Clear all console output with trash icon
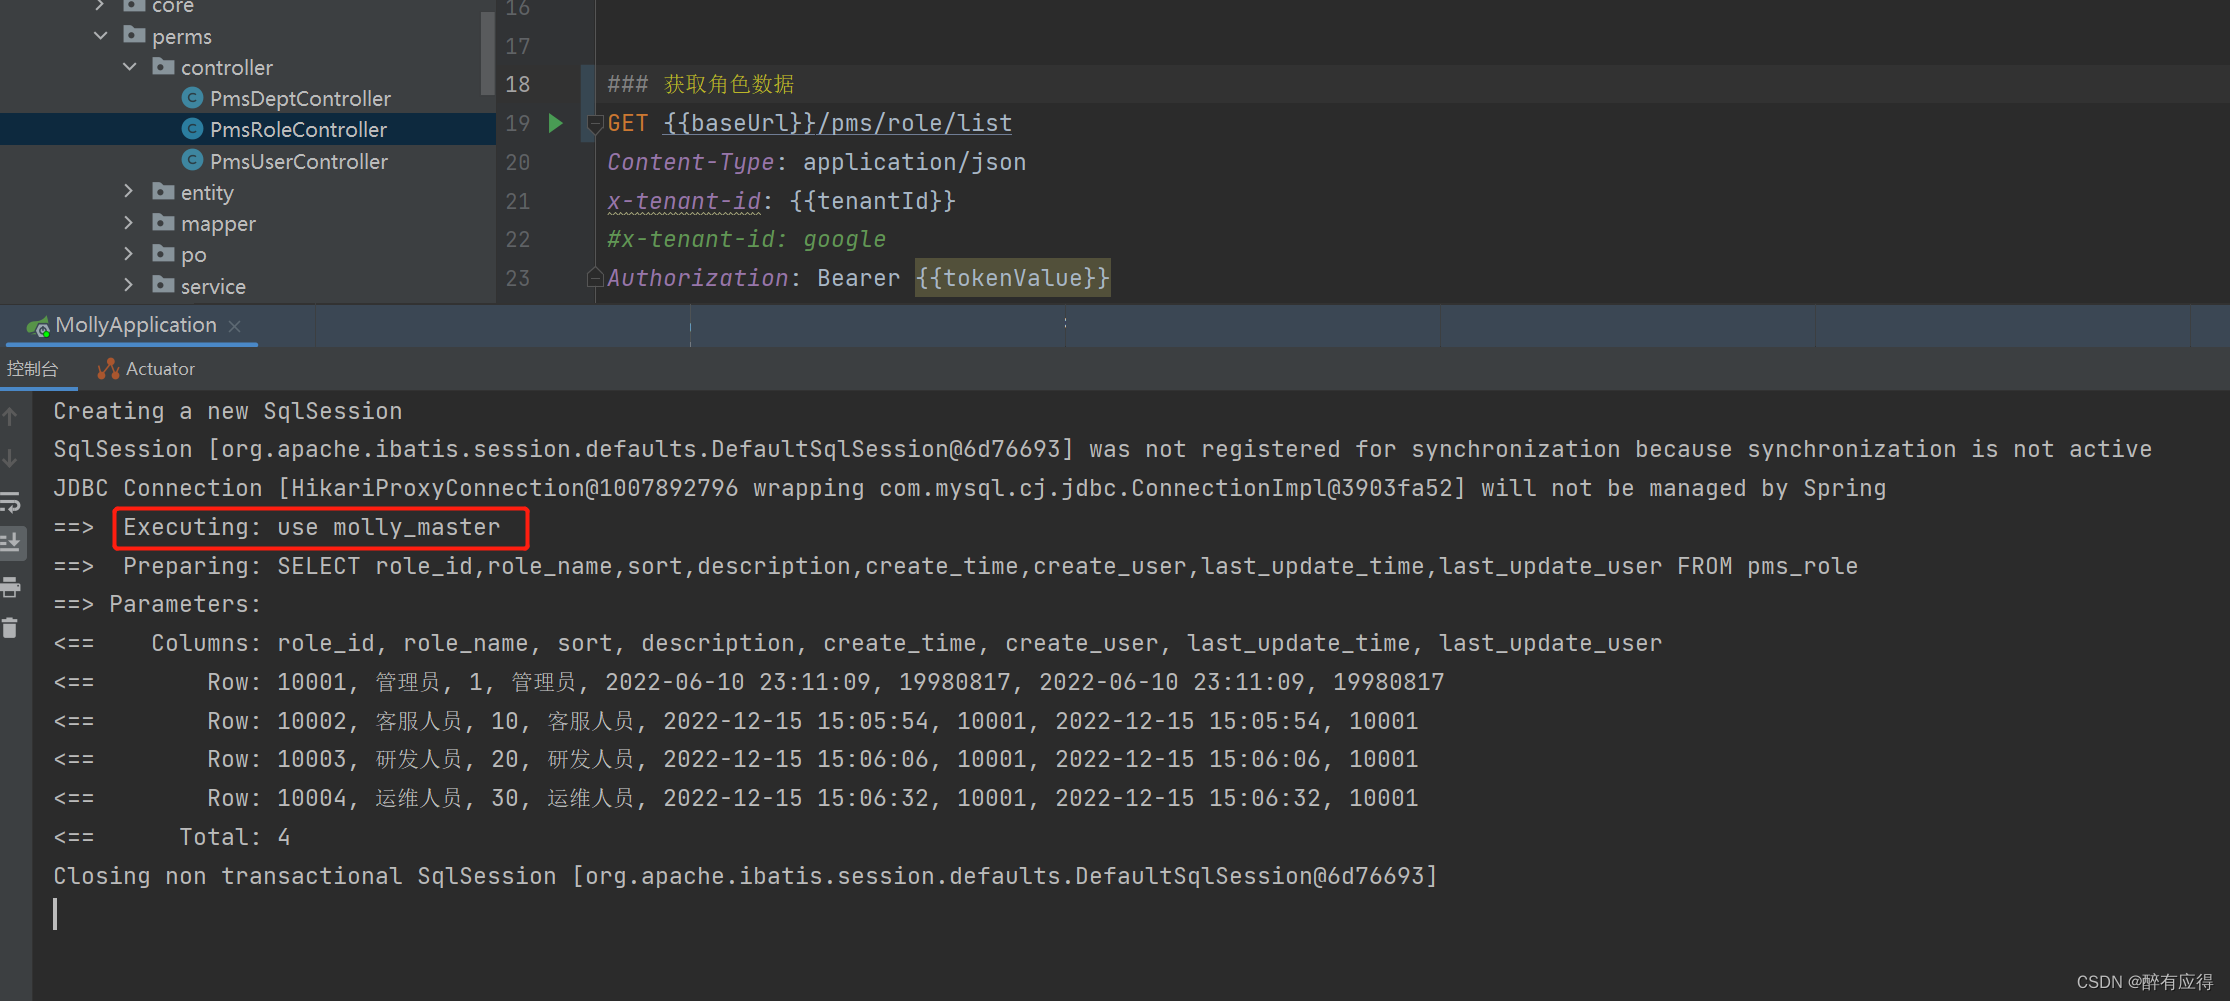Image resolution: width=2230 pixels, height=1001 pixels. [10, 628]
